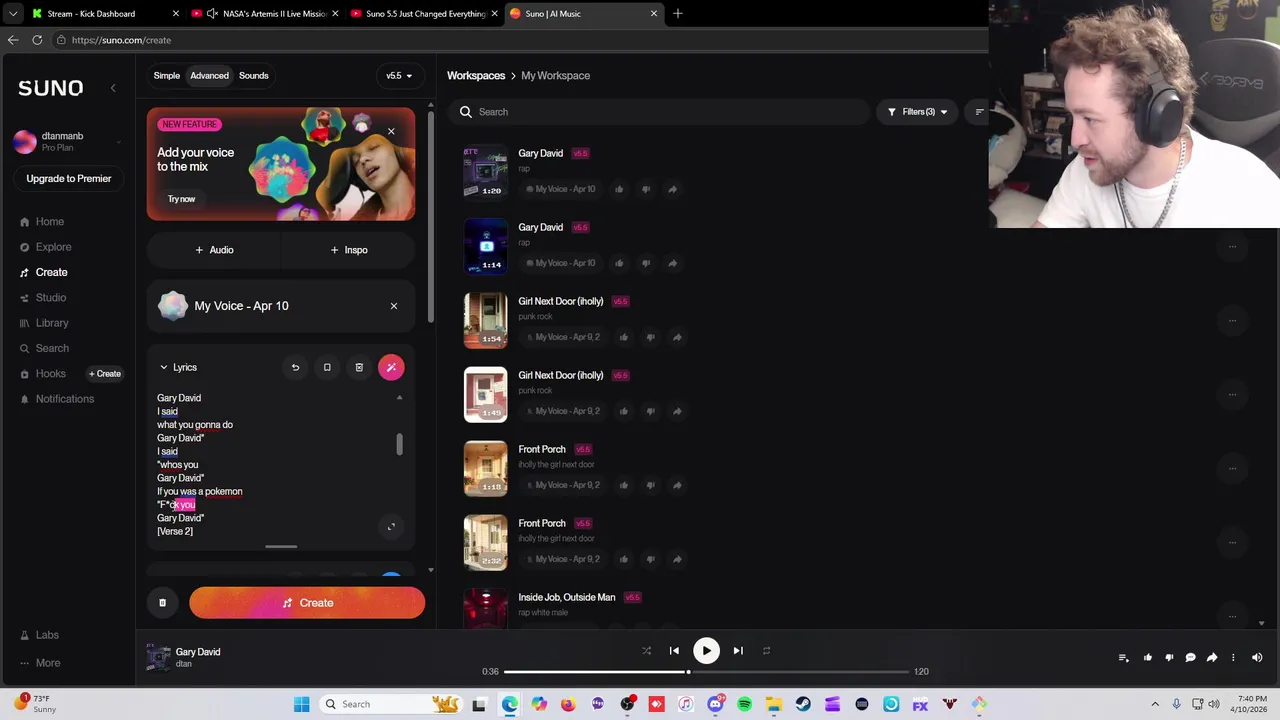Click the browser address bar
The height and width of the screenshot is (720, 1280).
520,40
